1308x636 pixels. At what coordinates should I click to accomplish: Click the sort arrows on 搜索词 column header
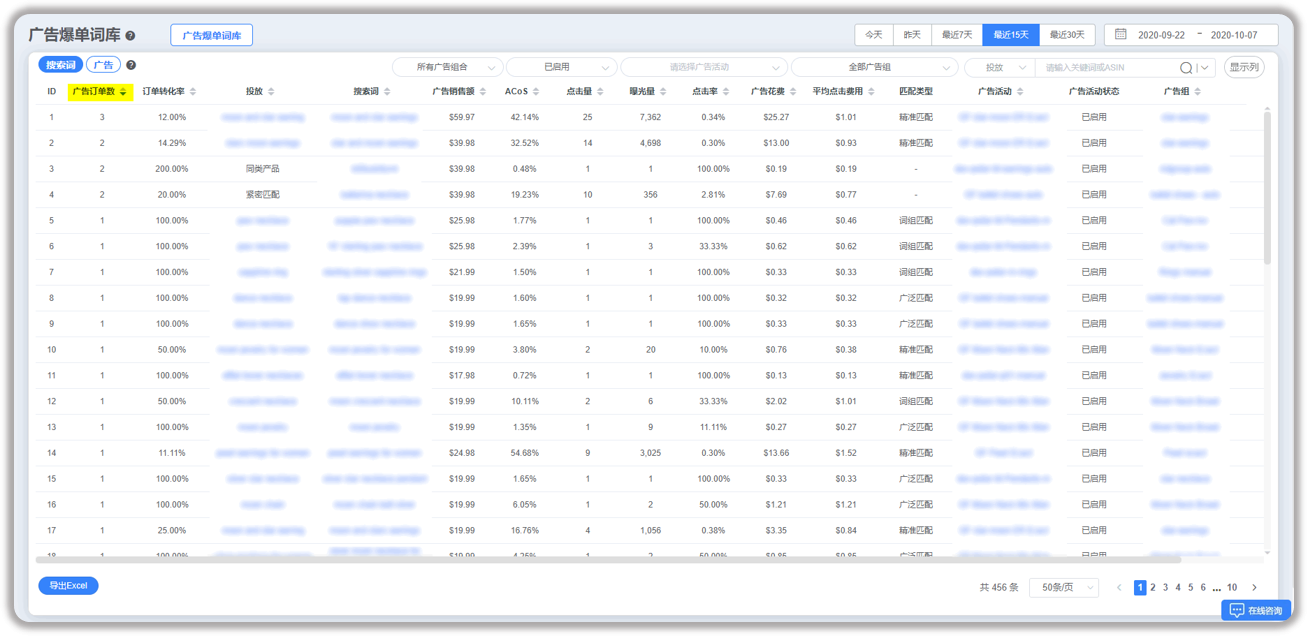point(387,92)
